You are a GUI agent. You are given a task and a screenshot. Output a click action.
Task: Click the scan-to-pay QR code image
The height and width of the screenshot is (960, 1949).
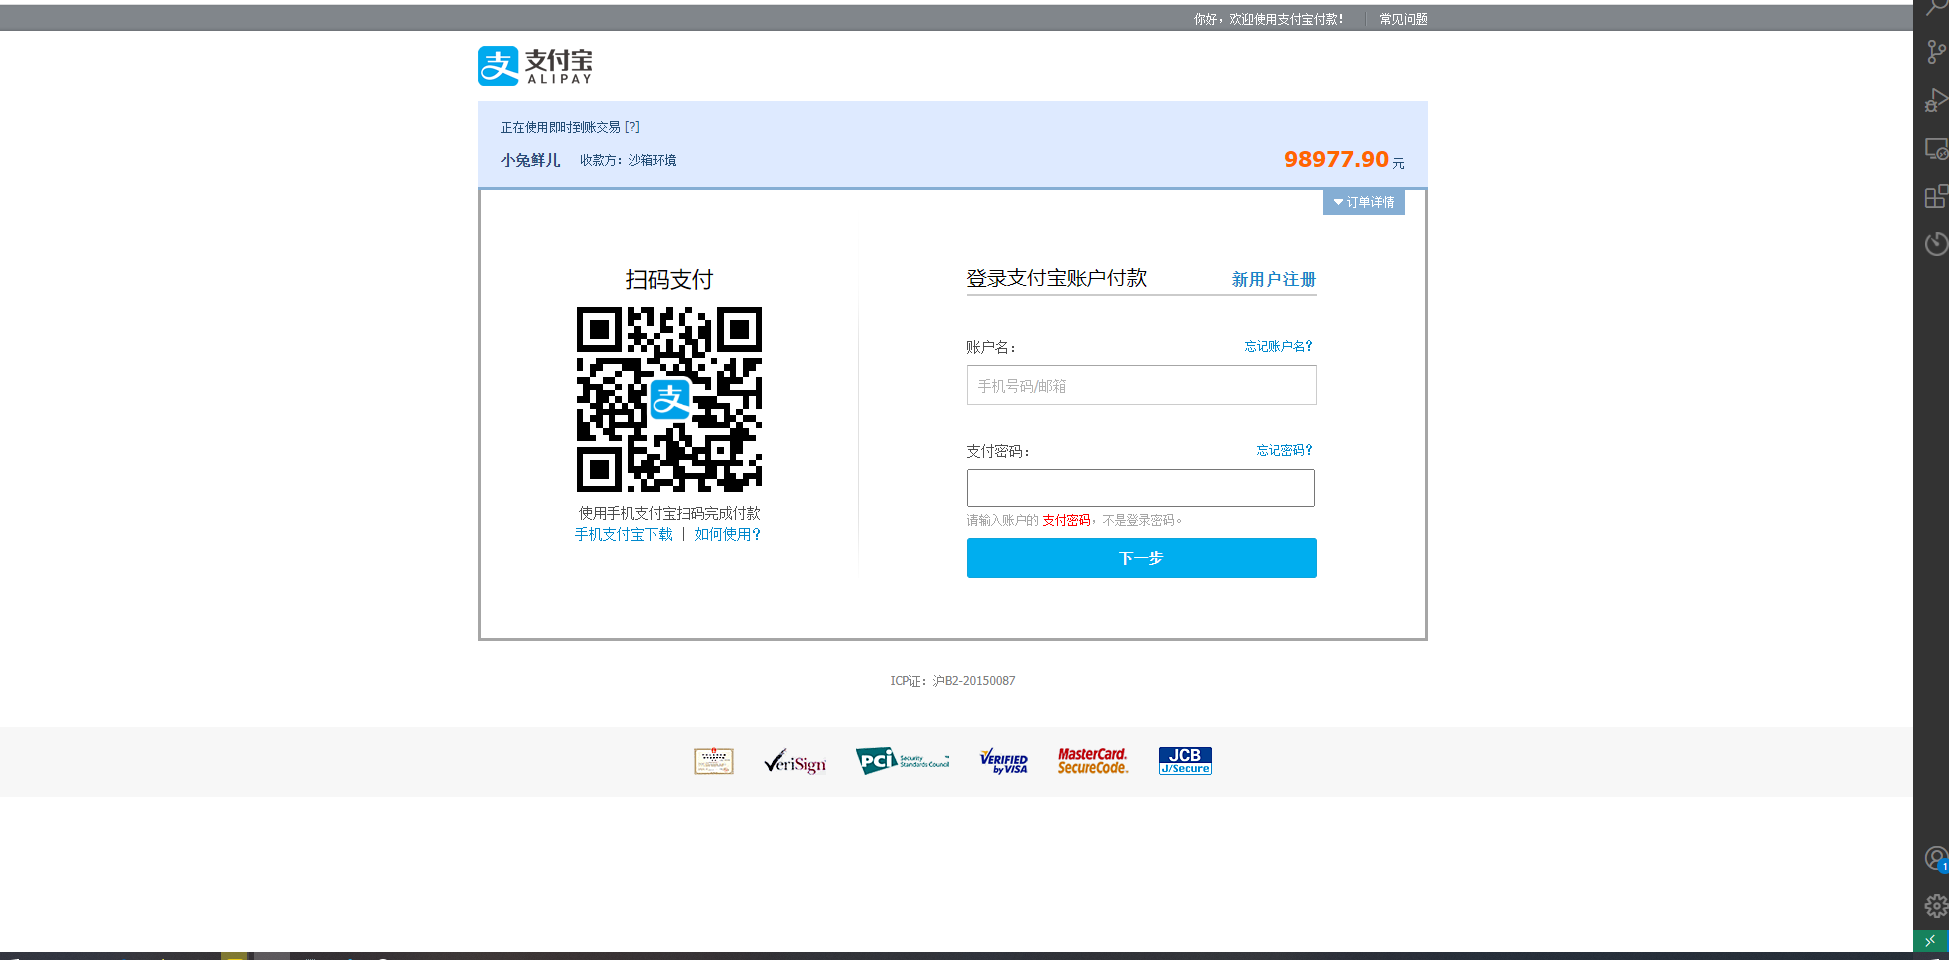(x=669, y=399)
